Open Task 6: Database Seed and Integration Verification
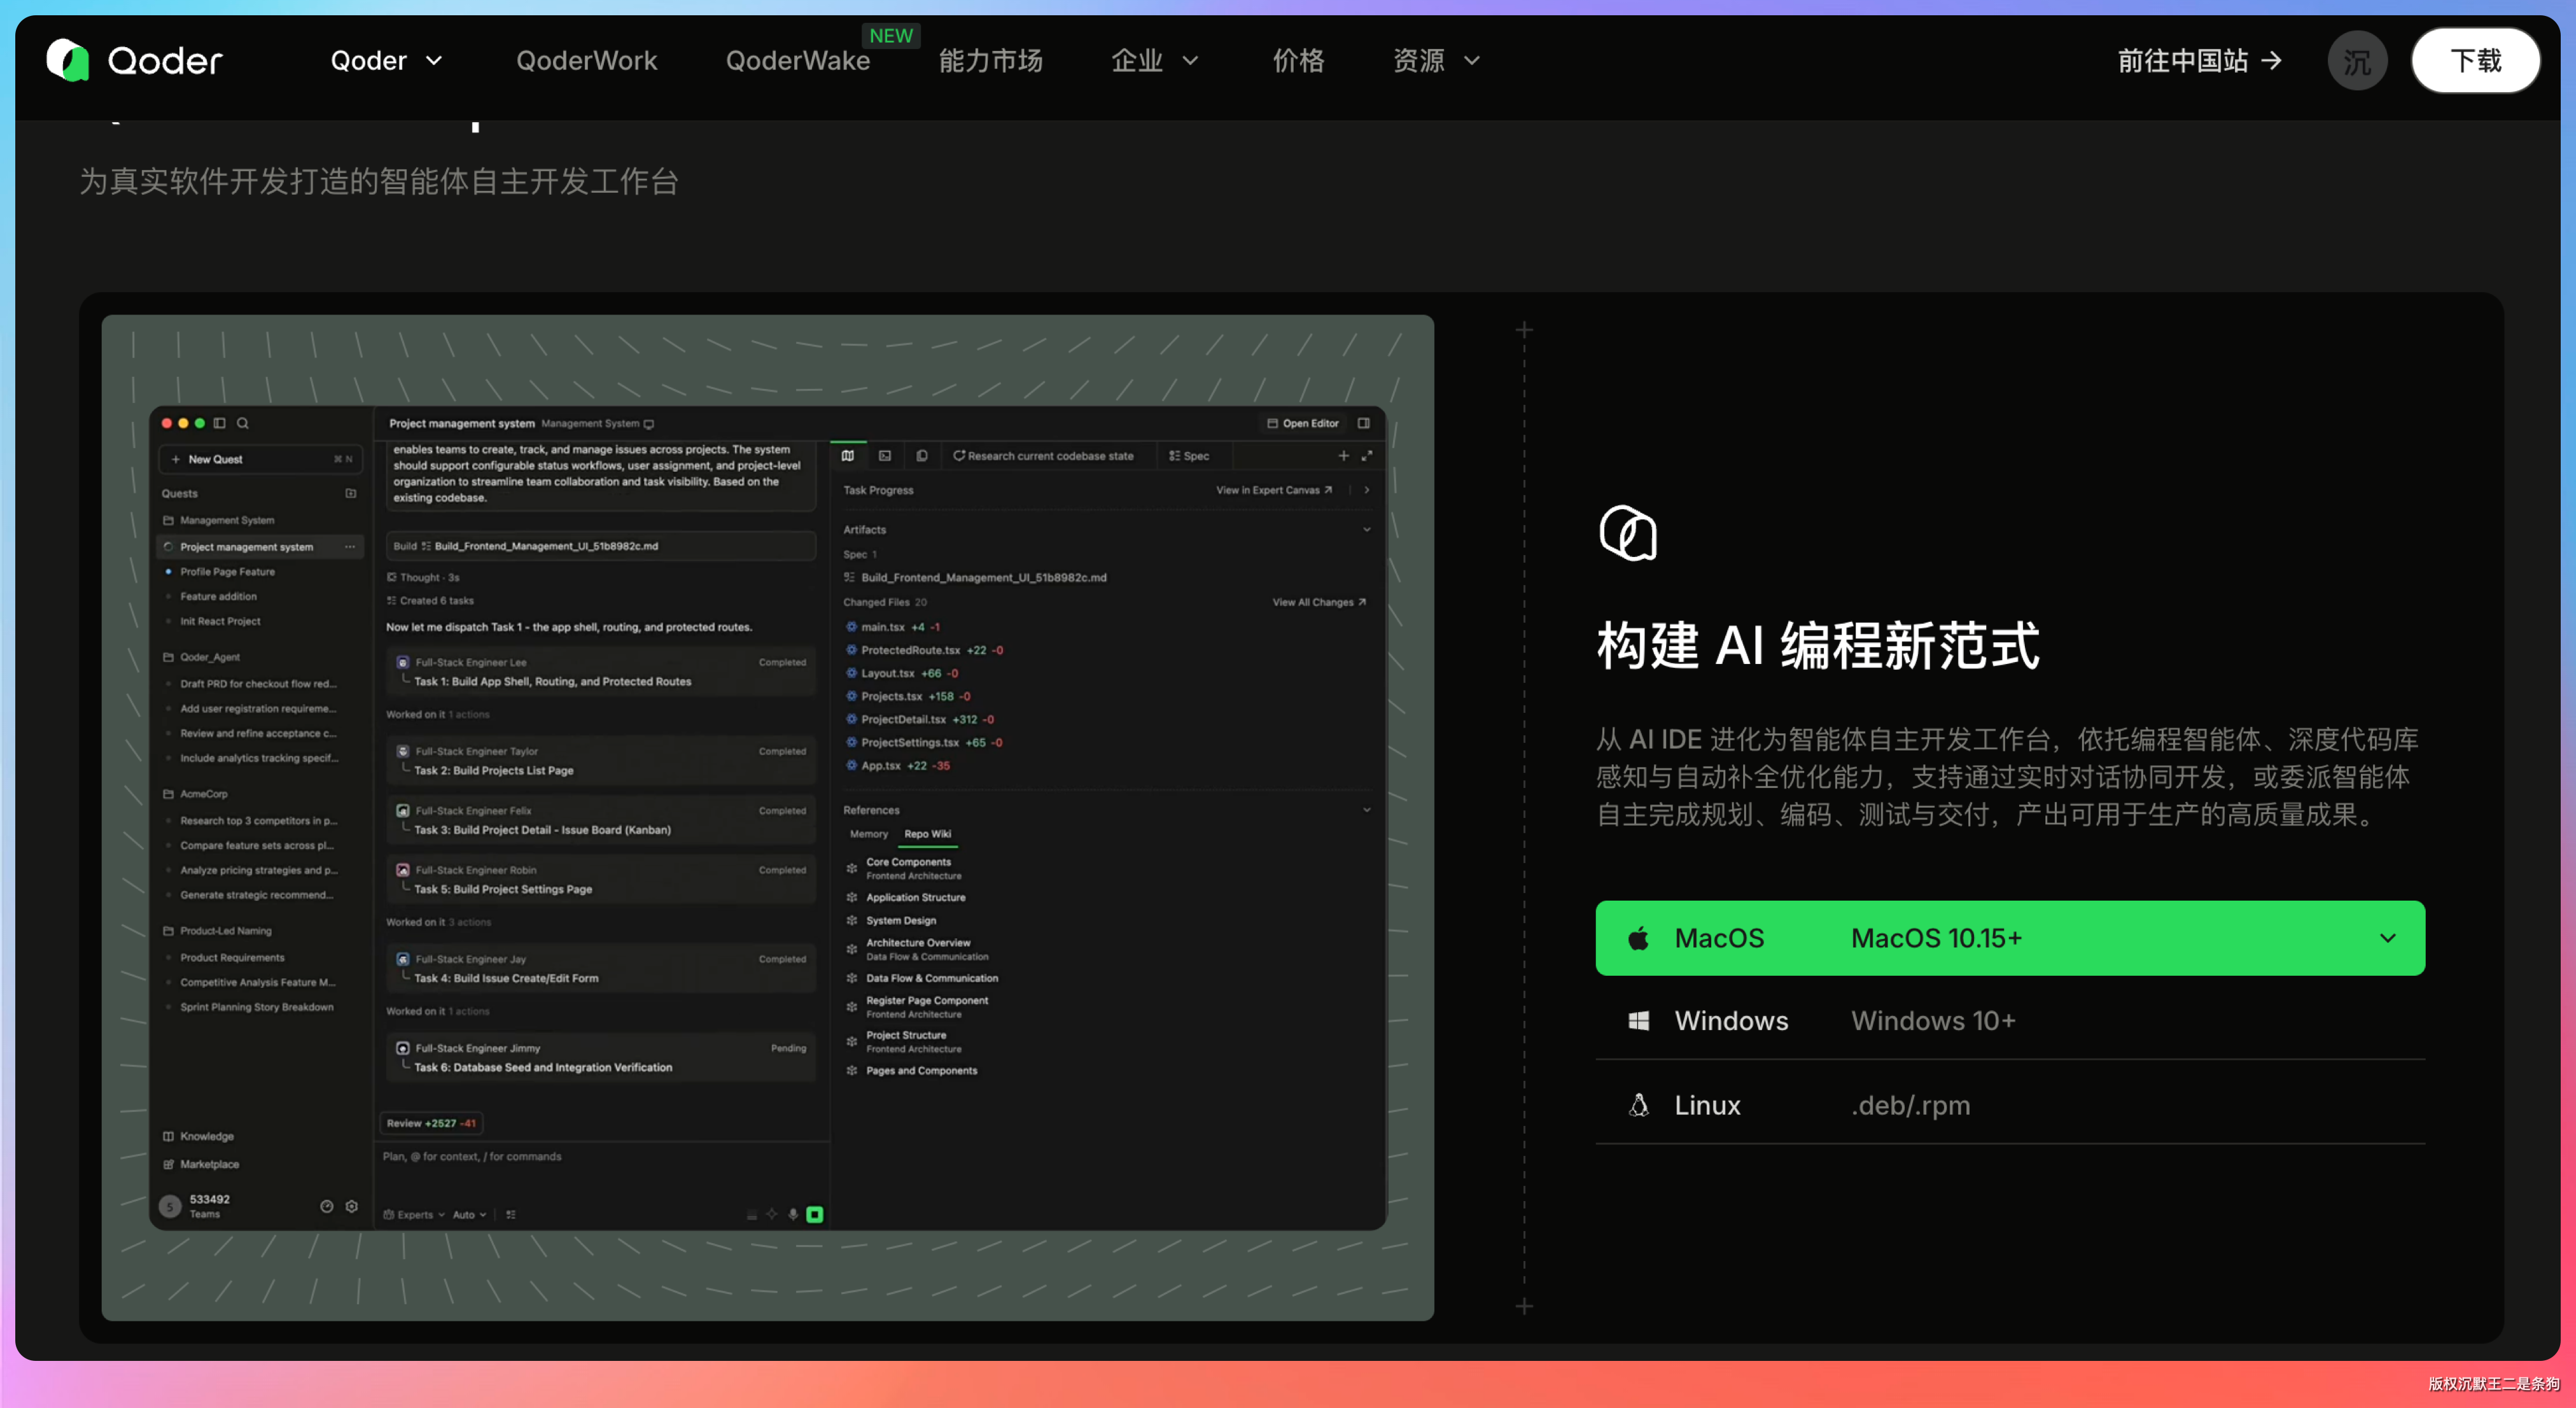The image size is (2576, 1408). tap(602, 1058)
